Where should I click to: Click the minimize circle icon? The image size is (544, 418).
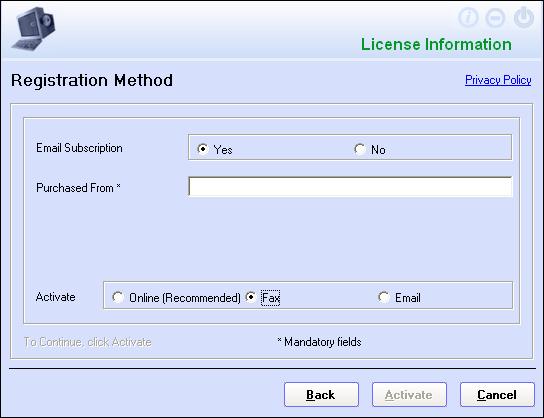495,17
